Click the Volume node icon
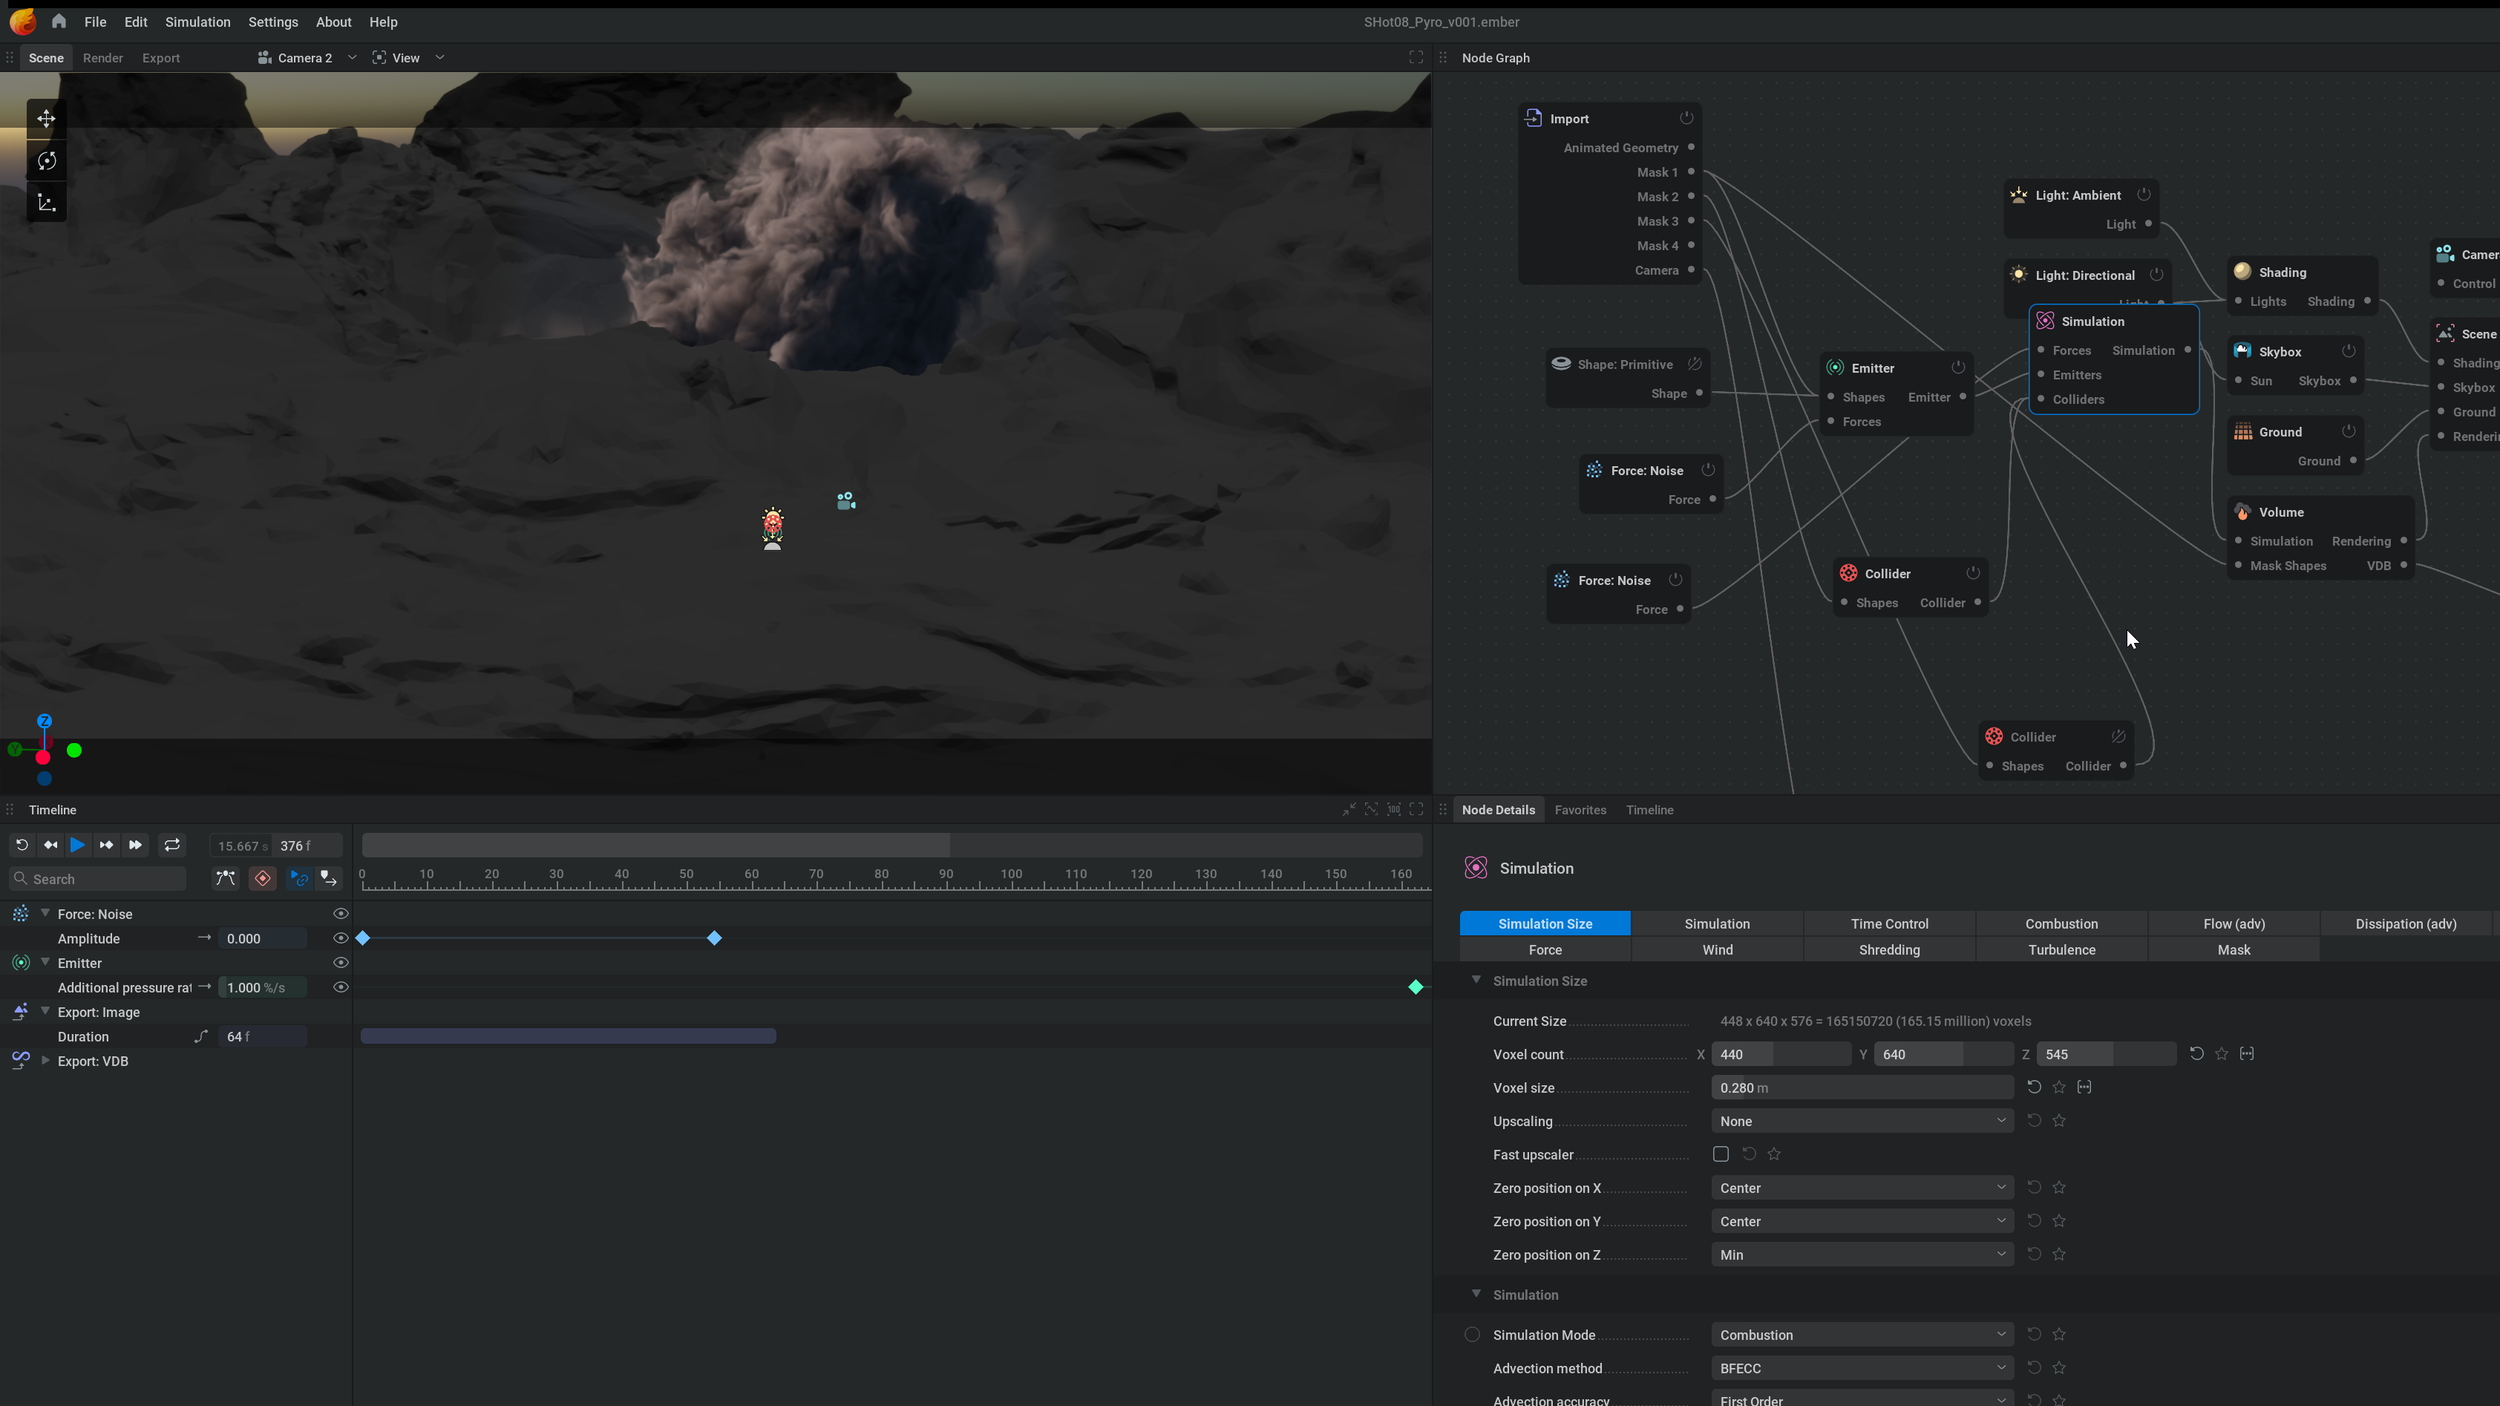The height and width of the screenshot is (1406, 2500). 2242,512
